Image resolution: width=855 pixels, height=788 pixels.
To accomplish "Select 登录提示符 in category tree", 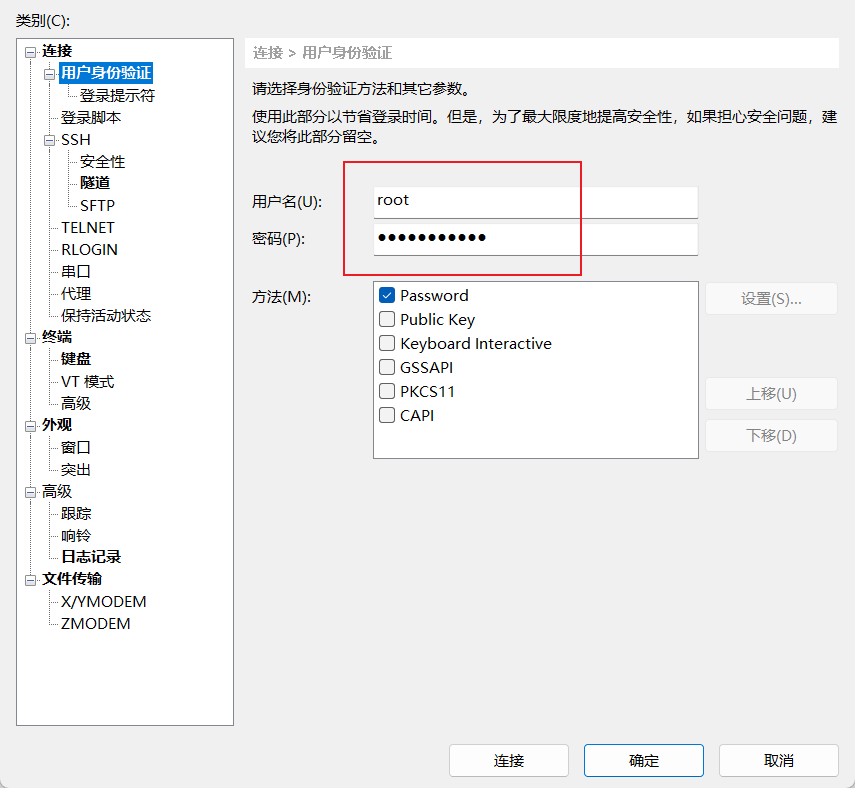I will click(x=117, y=95).
